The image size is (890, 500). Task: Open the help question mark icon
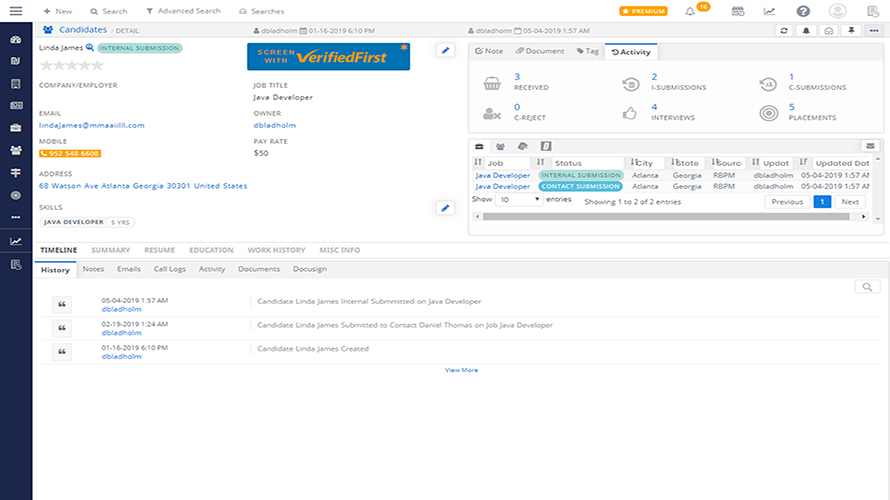tap(803, 11)
